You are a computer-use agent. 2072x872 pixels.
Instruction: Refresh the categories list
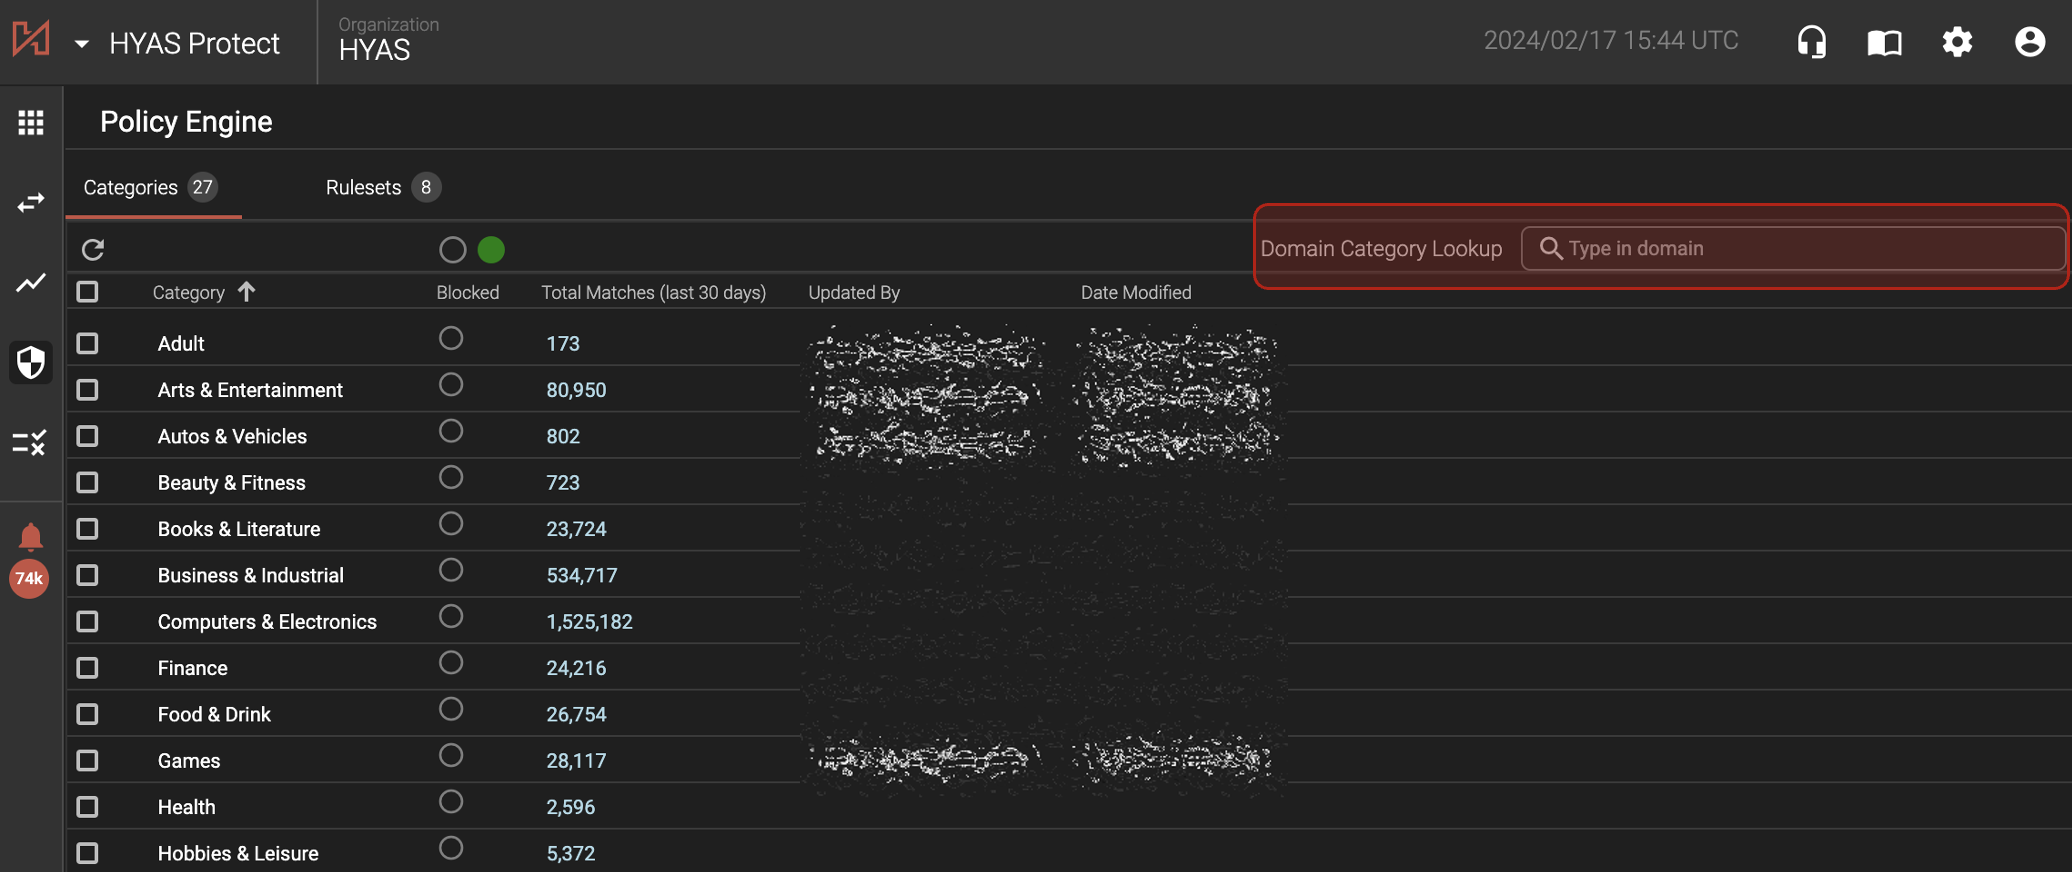[93, 249]
